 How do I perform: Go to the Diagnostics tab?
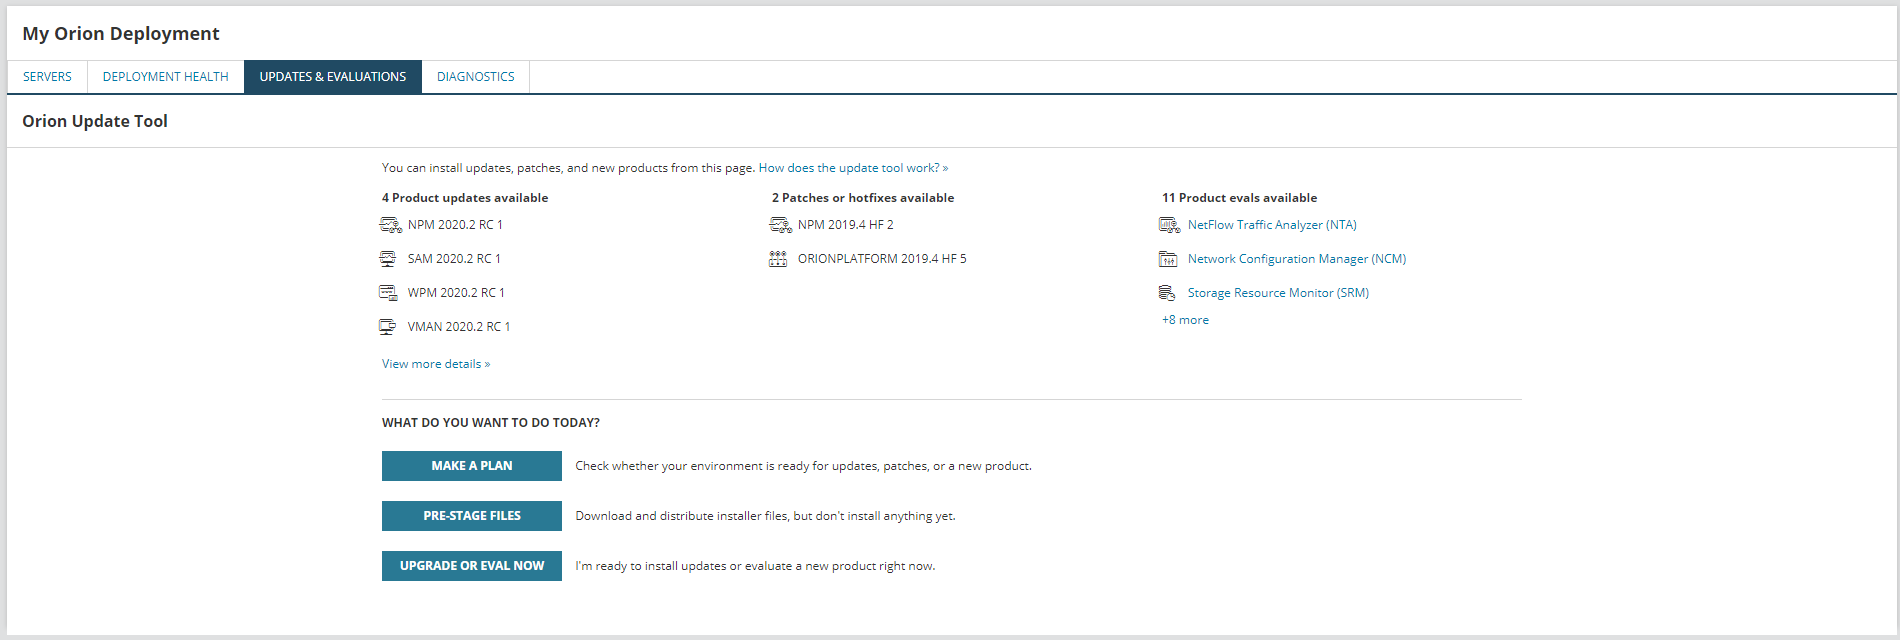476,77
